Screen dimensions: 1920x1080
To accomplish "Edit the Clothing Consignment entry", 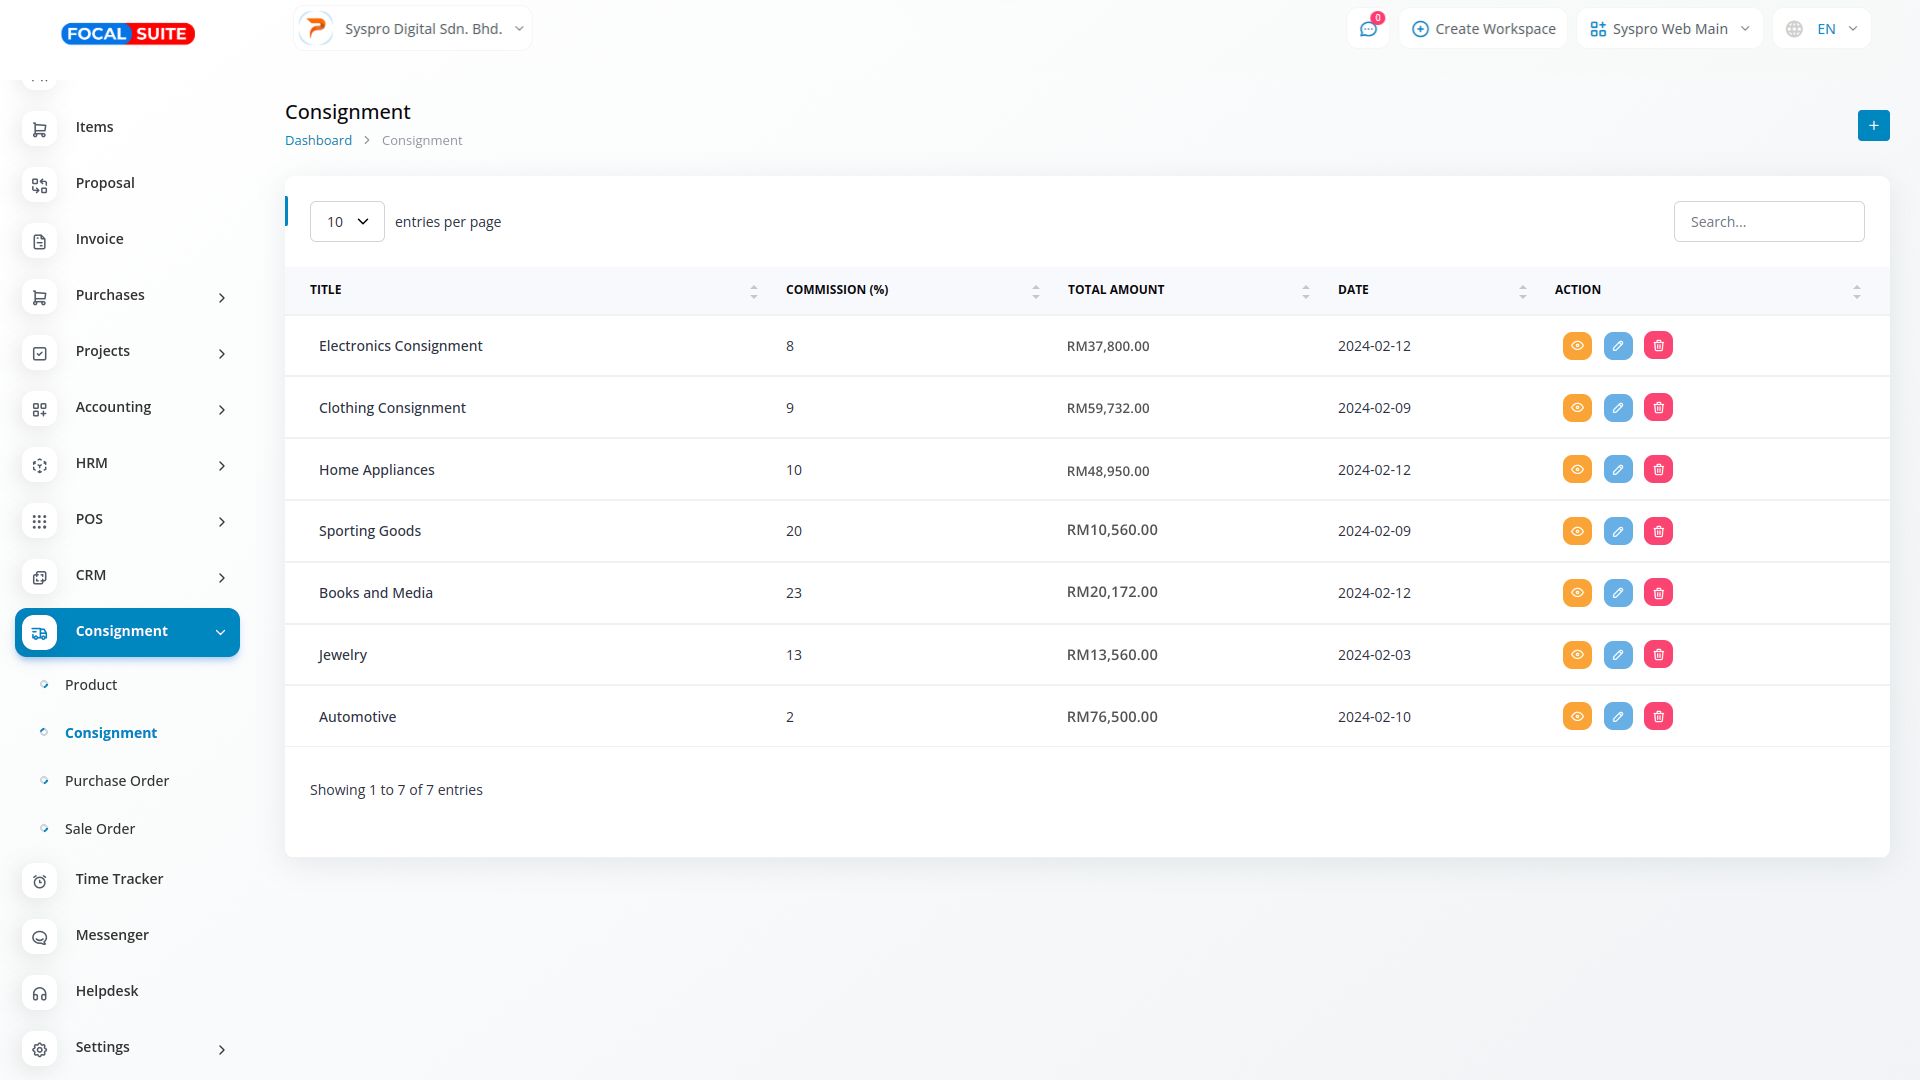I will 1618,408.
